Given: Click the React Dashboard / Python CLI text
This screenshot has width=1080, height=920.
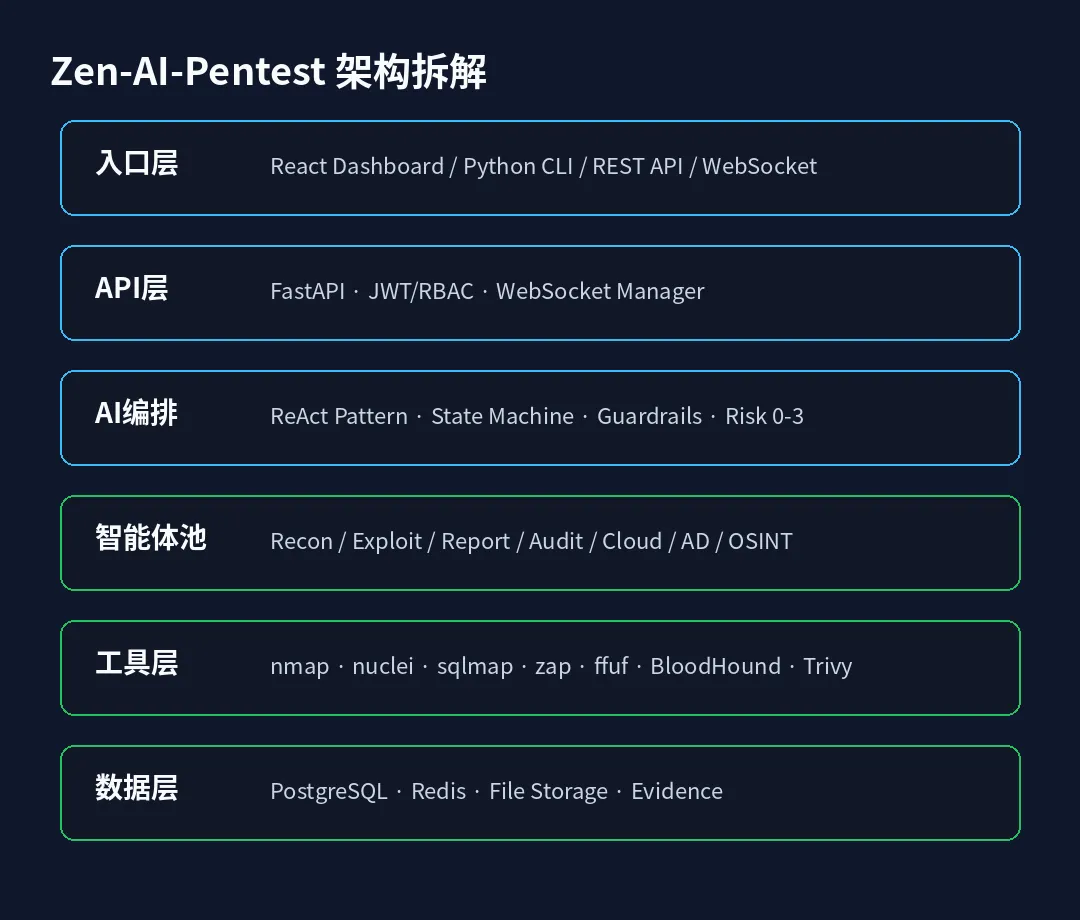Looking at the screenshot, I should click(422, 167).
